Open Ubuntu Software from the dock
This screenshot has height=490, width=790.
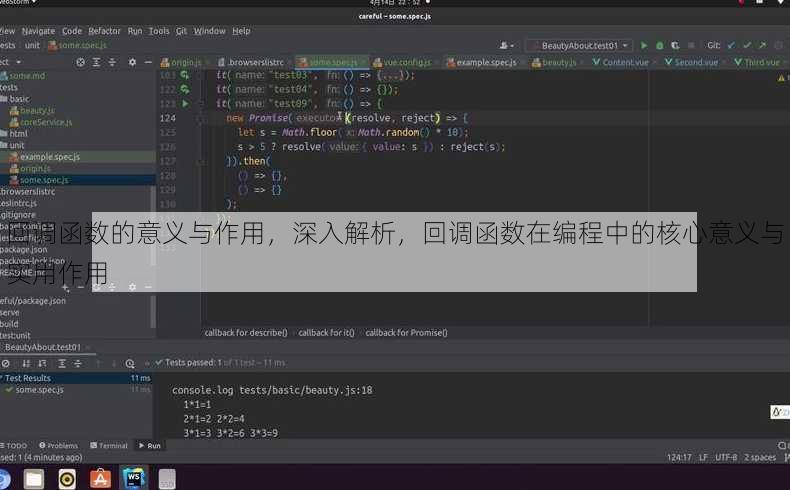pyautogui.click(x=100, y=479)
